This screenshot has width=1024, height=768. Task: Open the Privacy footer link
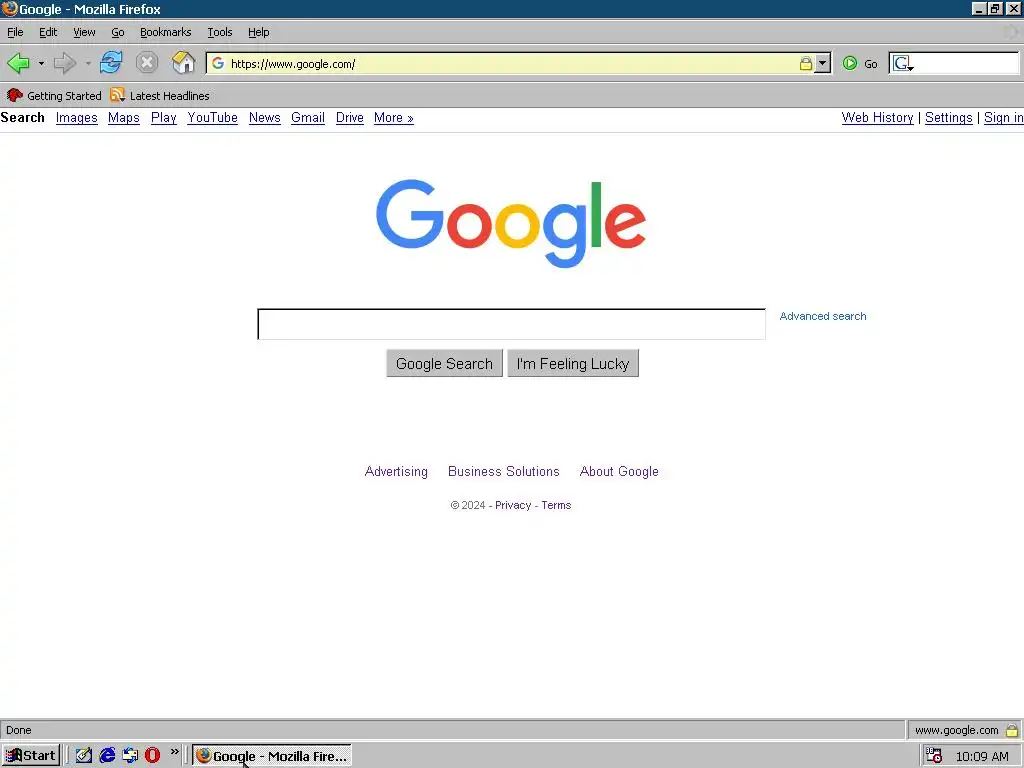coord(513,505)
